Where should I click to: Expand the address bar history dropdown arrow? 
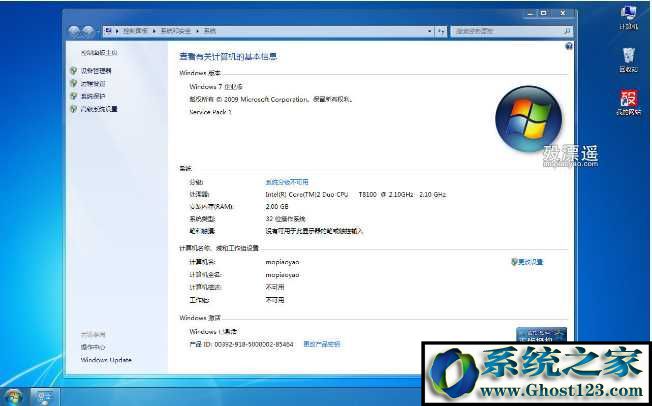pos(430,31)
